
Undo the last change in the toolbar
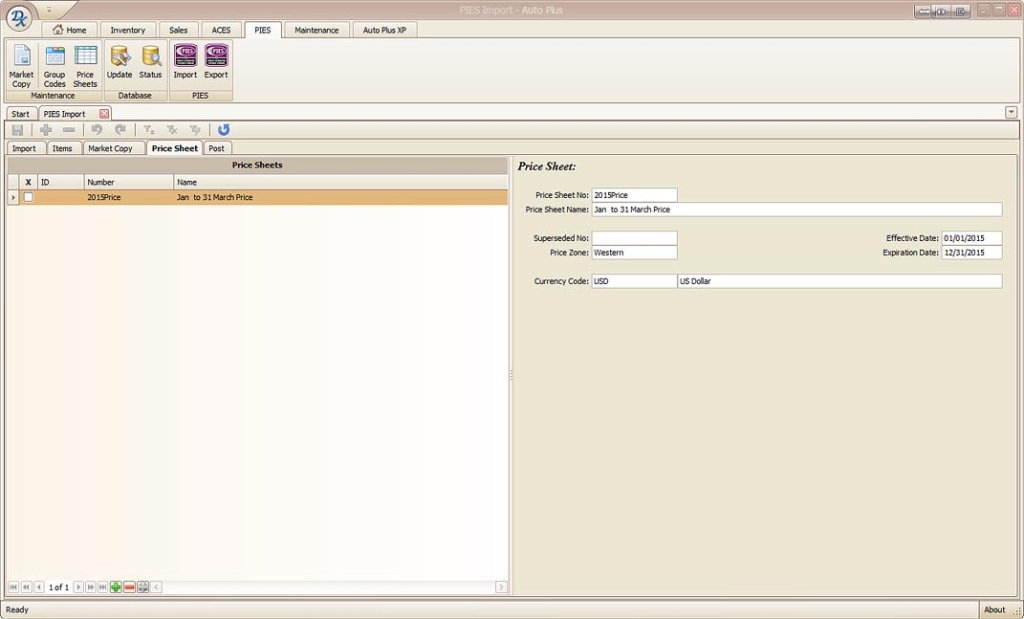(x=97, y=130)
